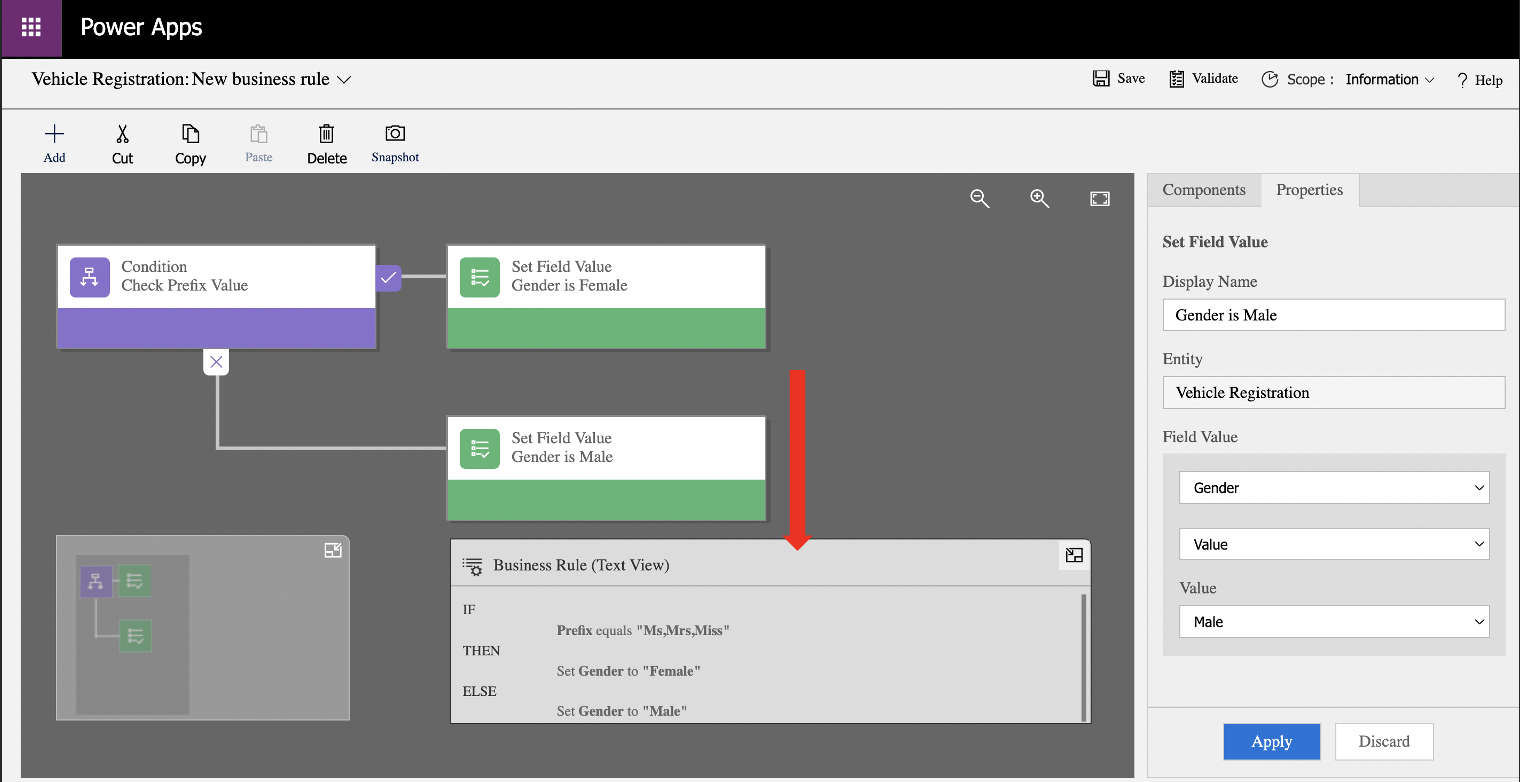This screenshot has width=1520, height=782.
Task: Click the Apply button
Action: [1272, 741]
